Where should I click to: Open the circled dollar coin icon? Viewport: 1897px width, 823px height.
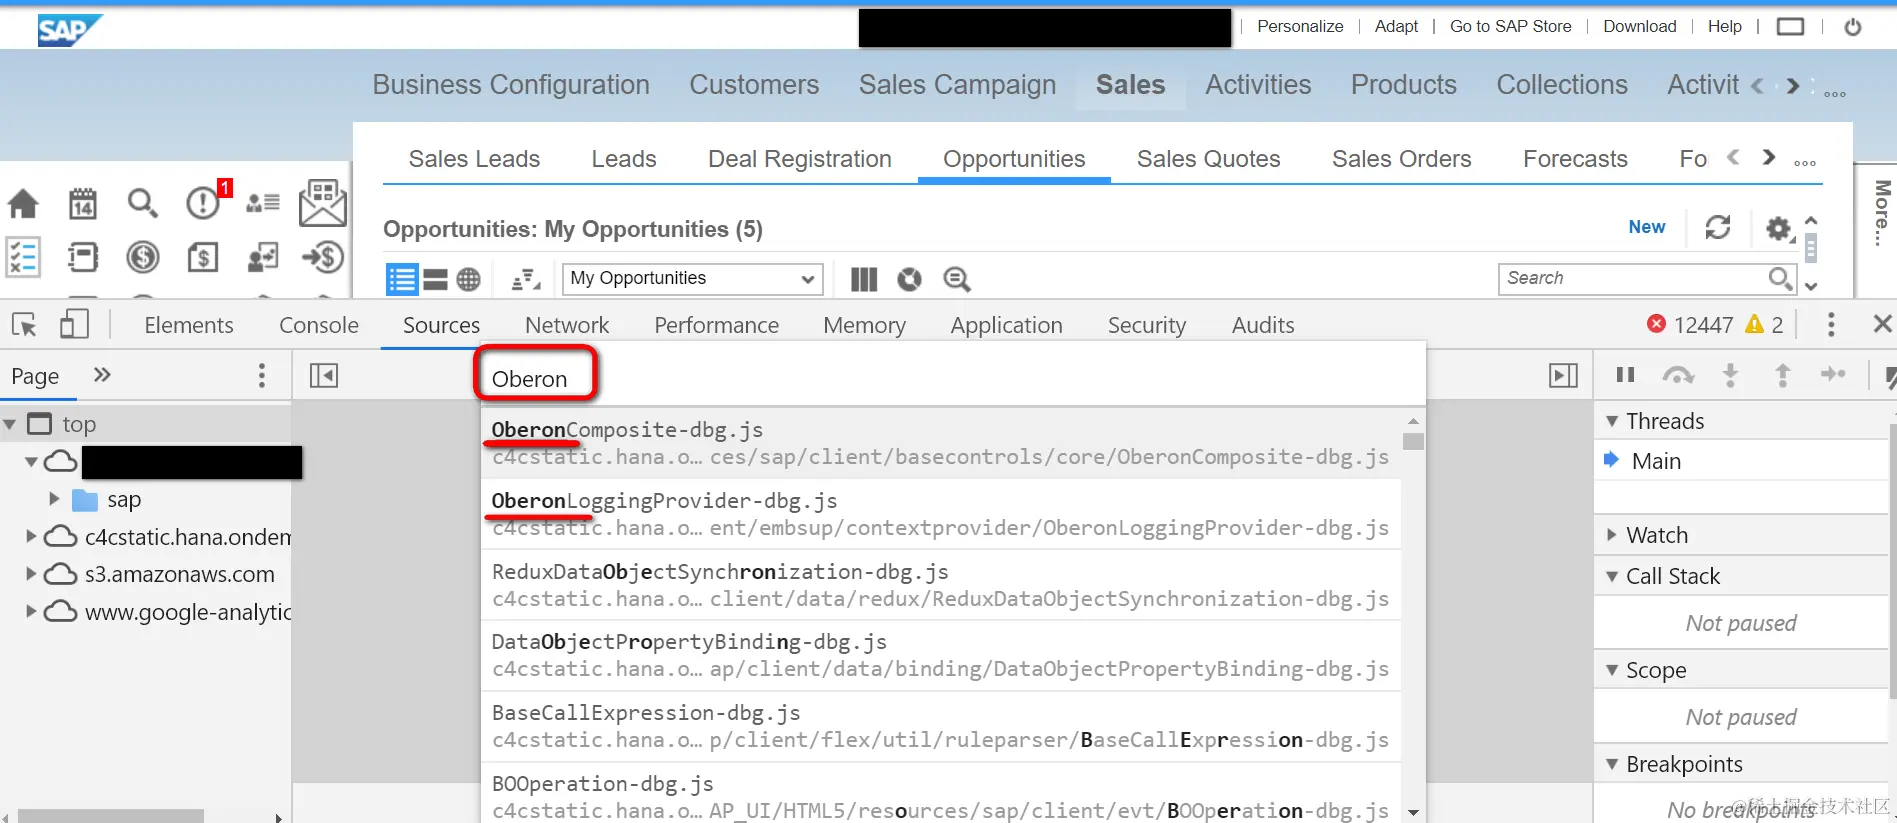143,258
